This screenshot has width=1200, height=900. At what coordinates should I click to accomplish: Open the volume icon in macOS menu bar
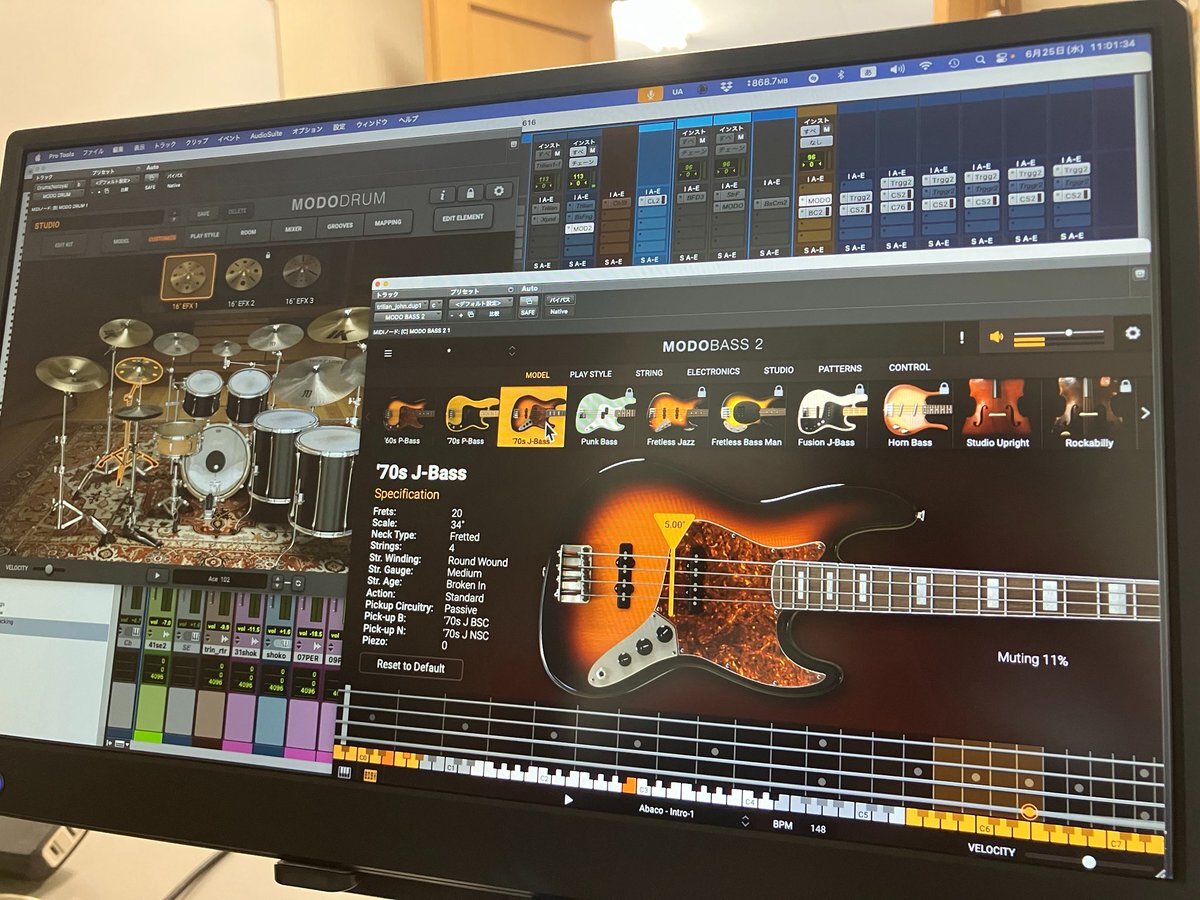click(x=897, y=68)
